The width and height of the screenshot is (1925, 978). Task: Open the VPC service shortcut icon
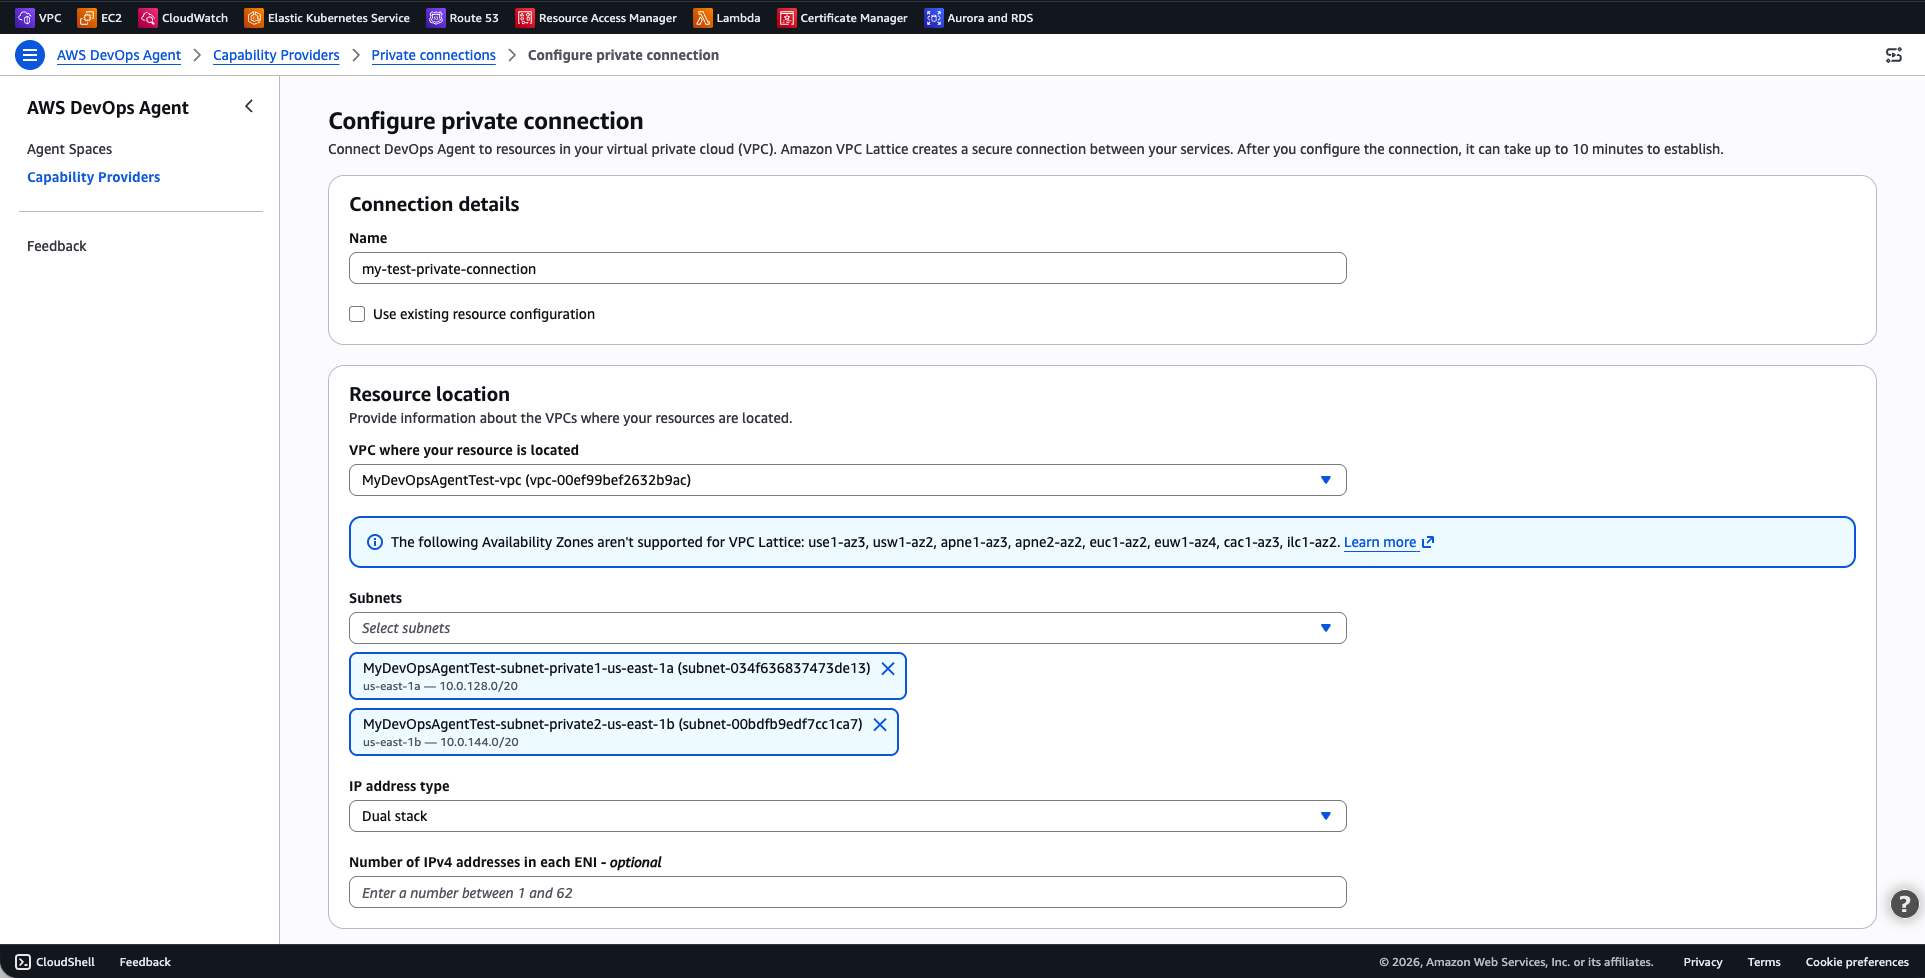click(x=25, y=18)
